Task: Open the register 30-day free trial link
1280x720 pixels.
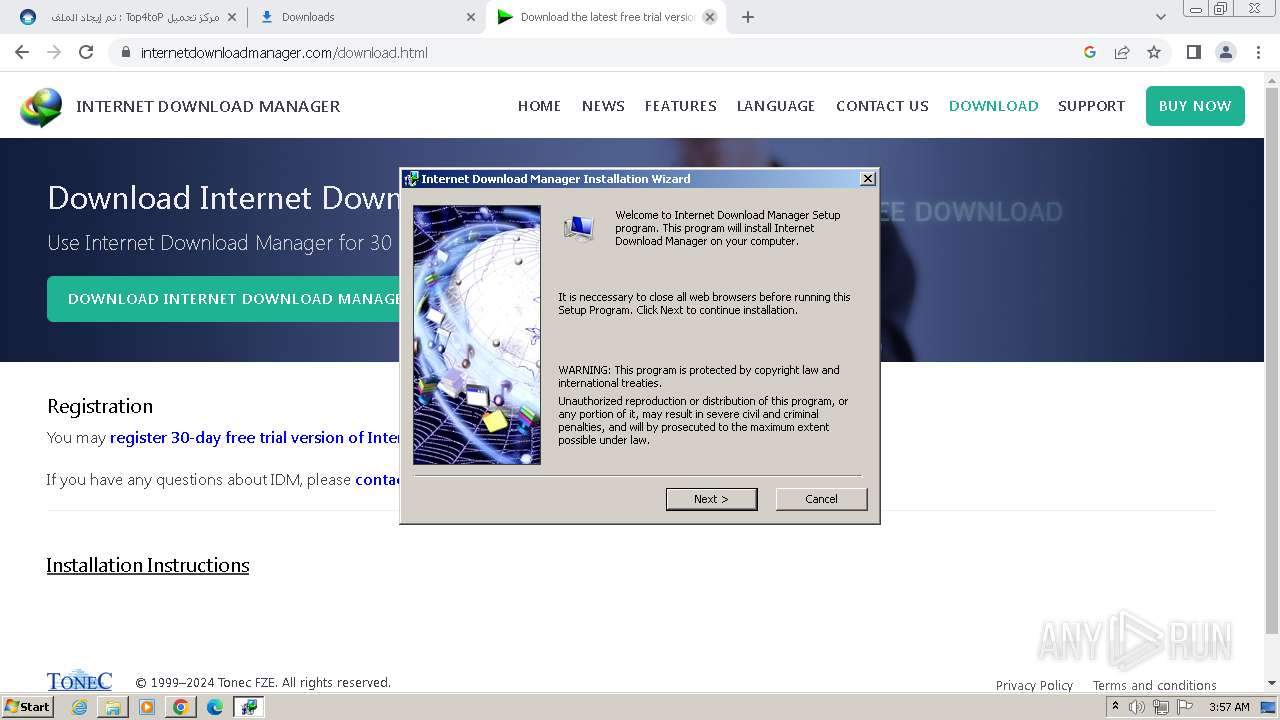Action: point(255,438)
